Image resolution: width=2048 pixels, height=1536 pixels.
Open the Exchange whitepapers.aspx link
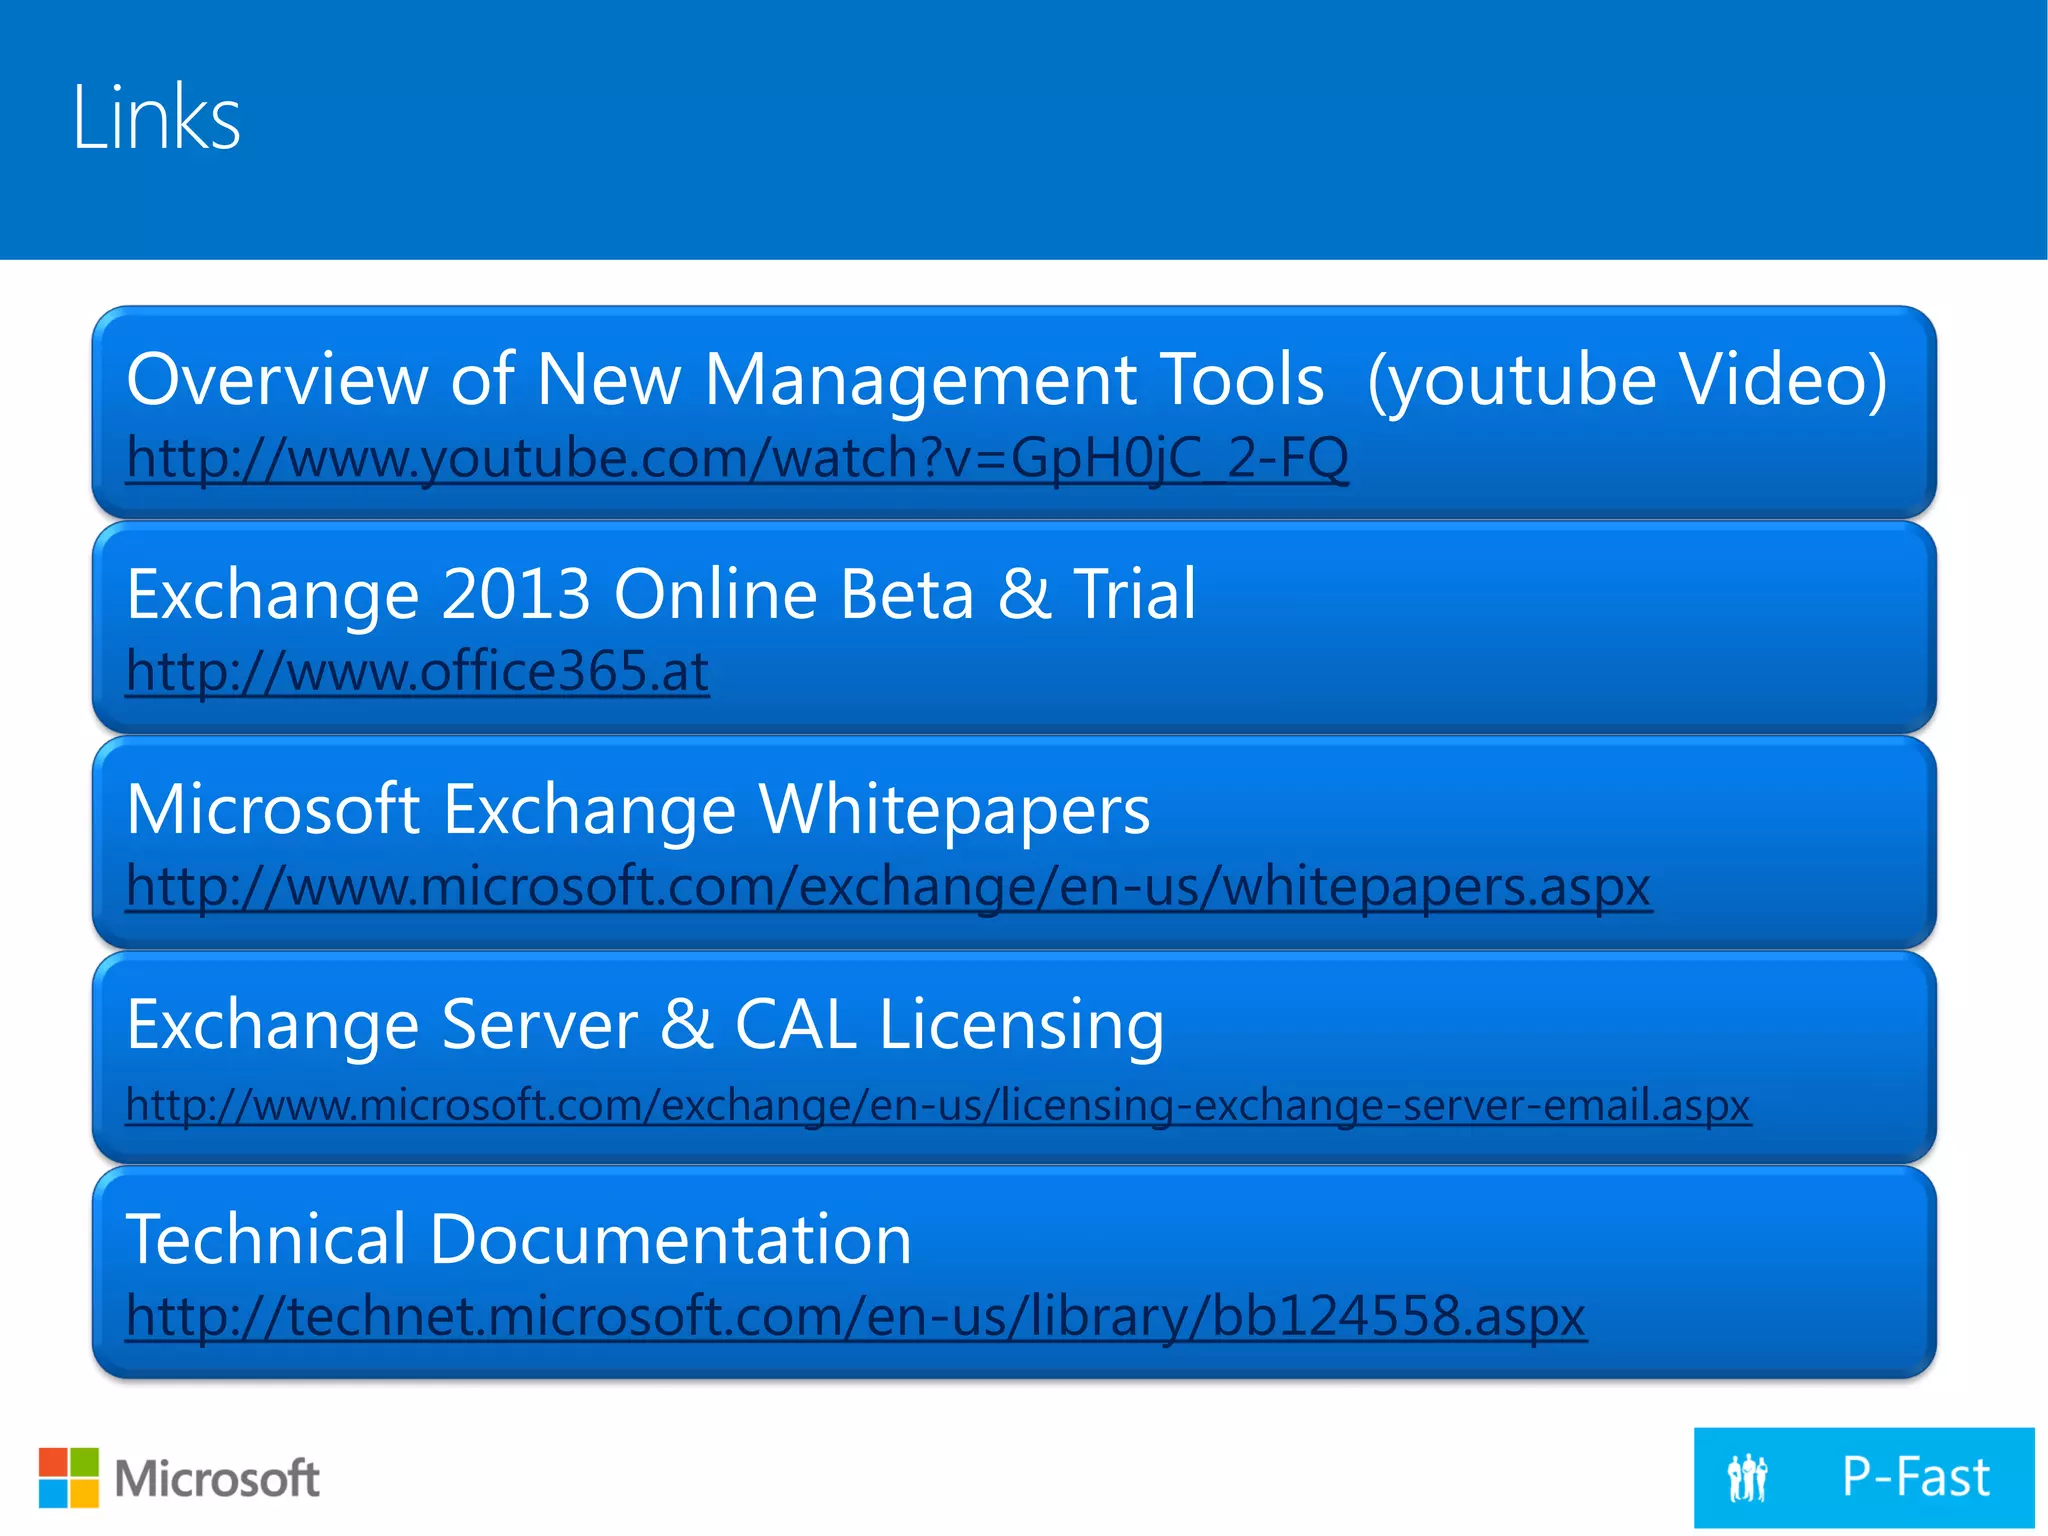tap(889, 887)
